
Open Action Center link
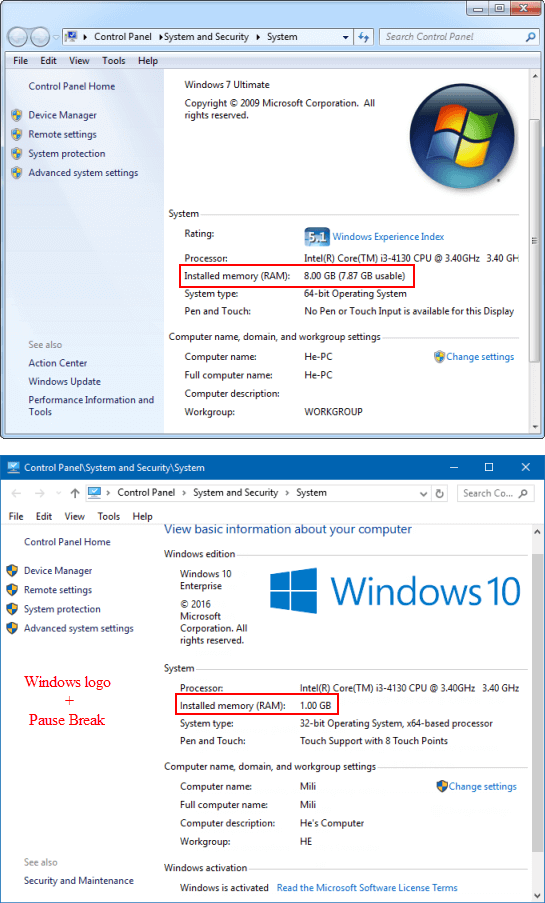coord(58,363)
